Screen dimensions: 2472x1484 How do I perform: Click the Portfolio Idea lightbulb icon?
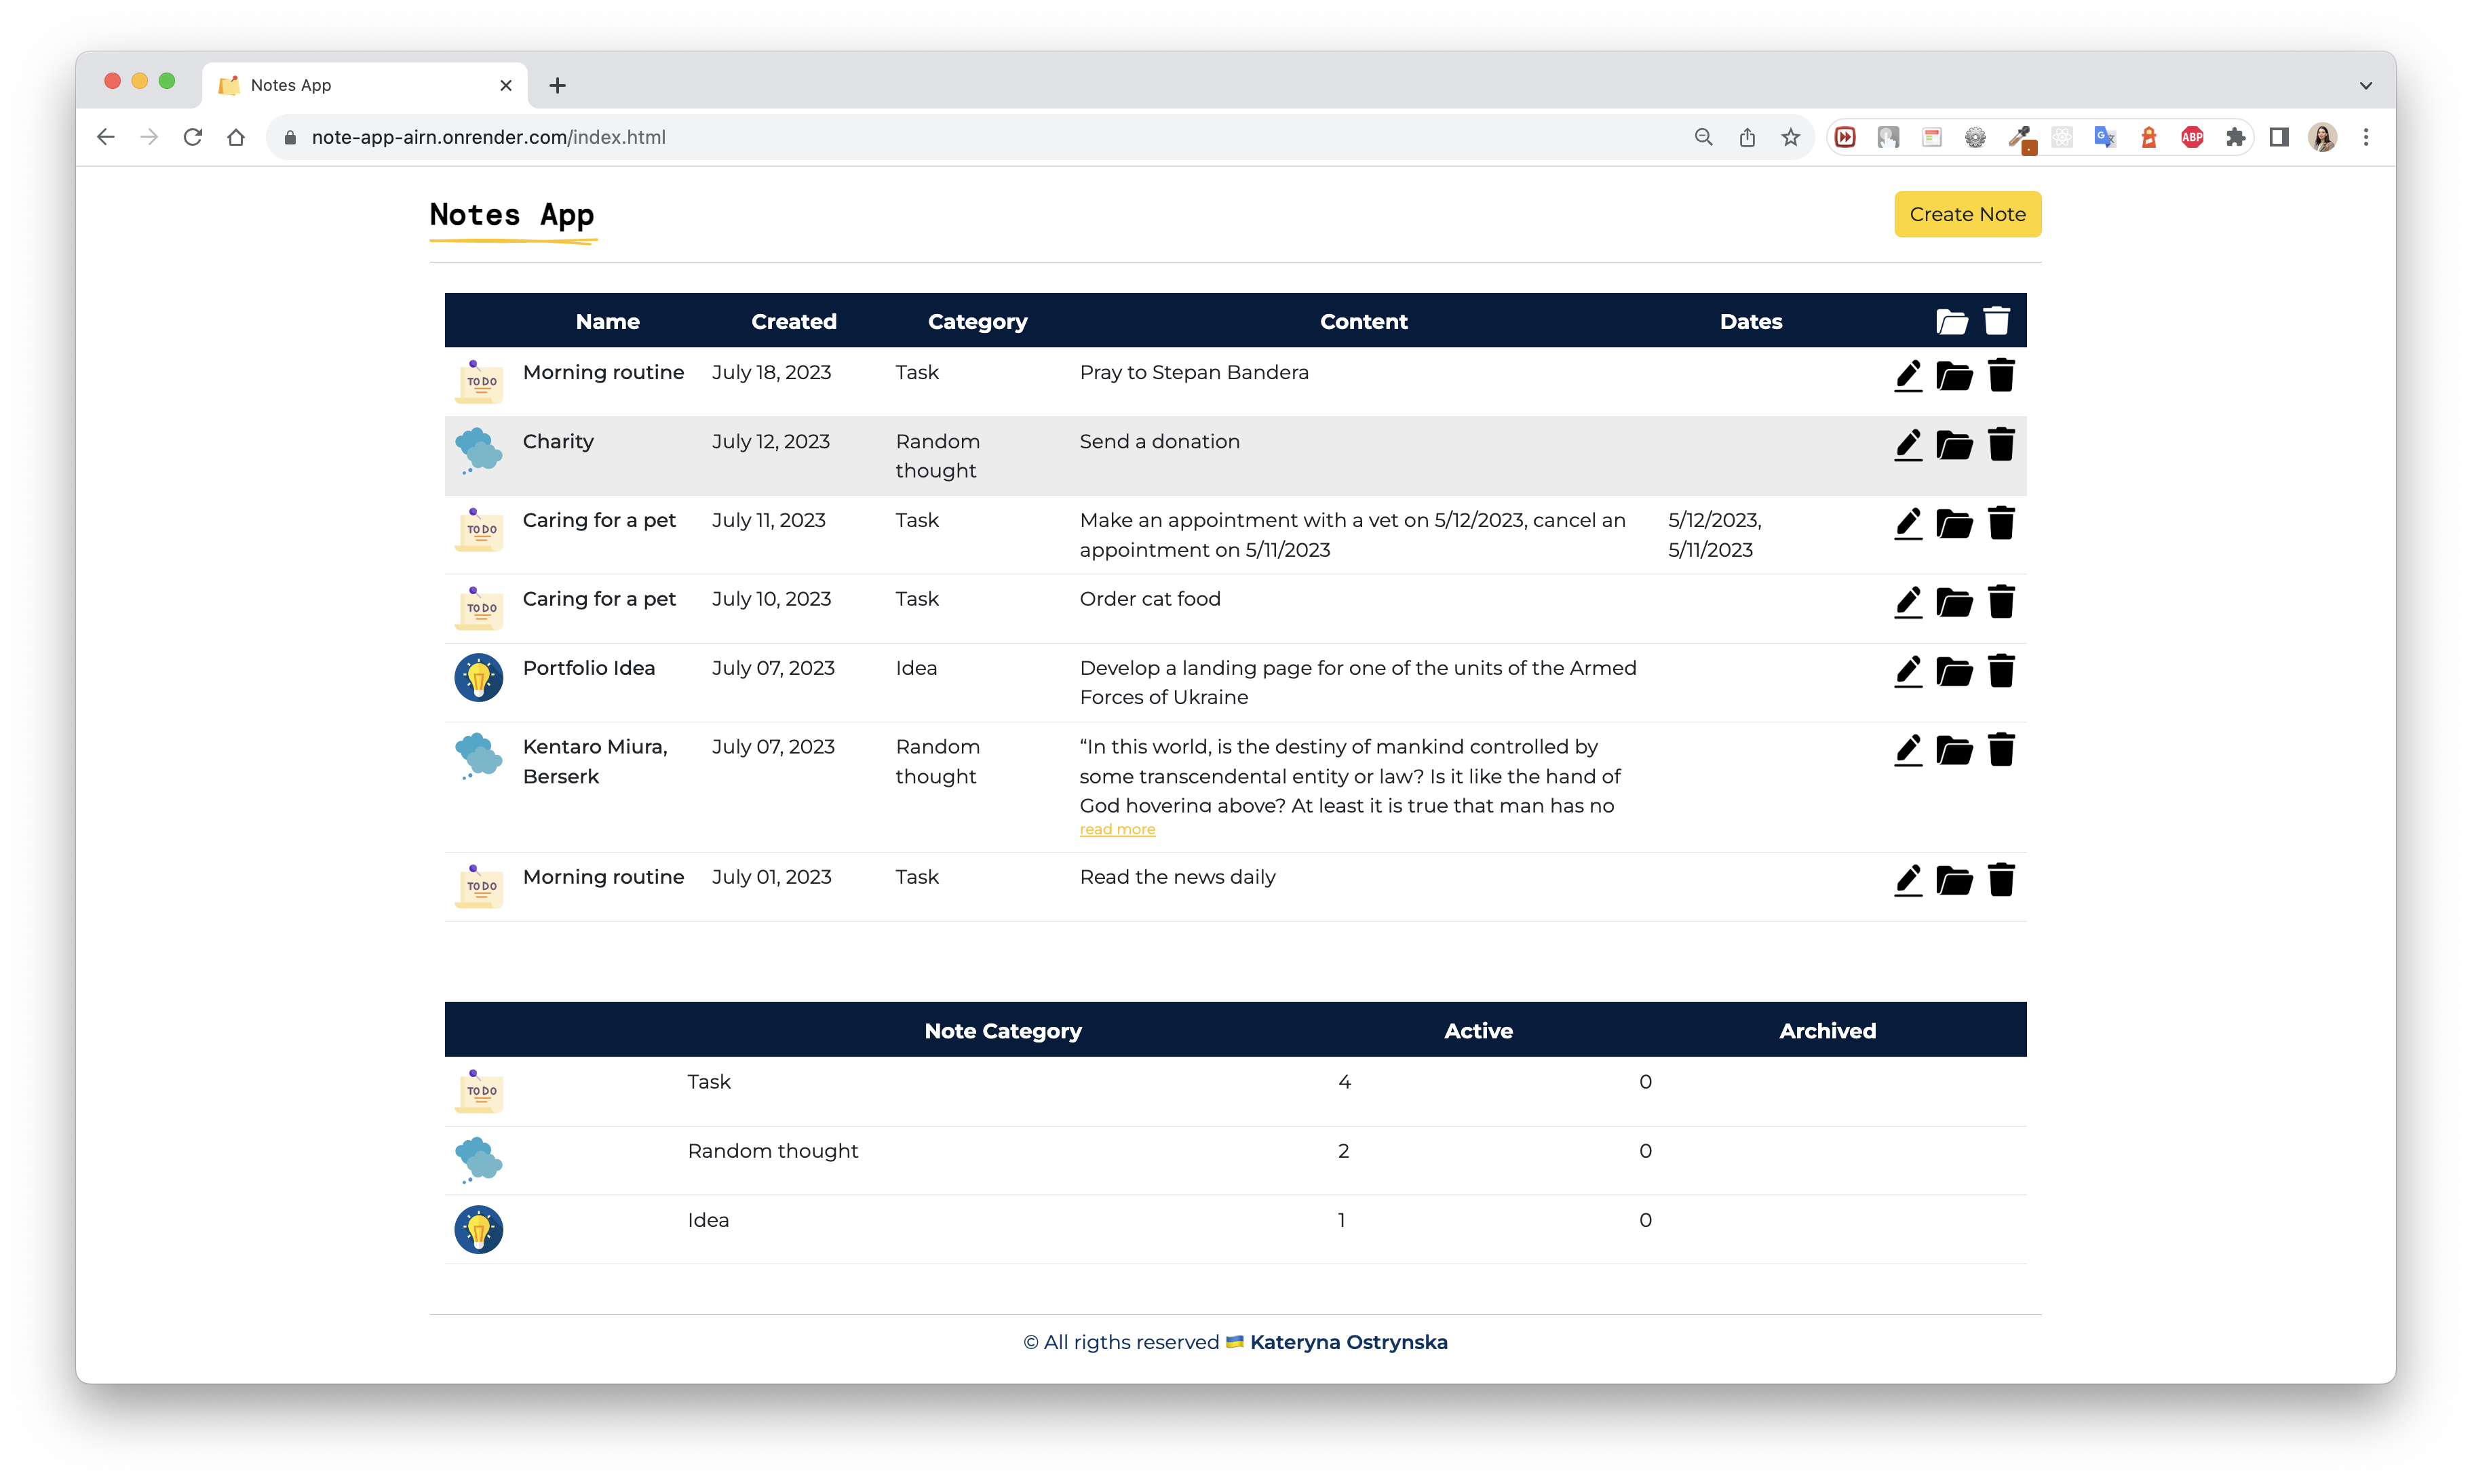(478, 678)
